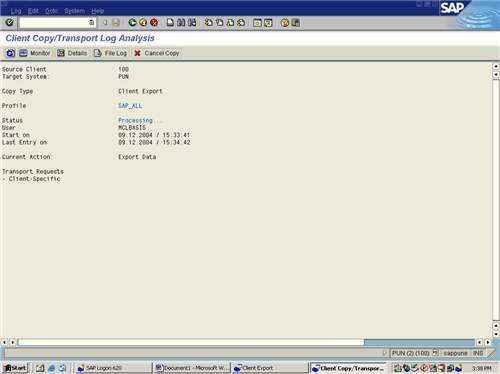The height and width of the screenshot is (374, 500).
Task: Click the Print icon in standard toolbar
Action: (x=170, y=22)
